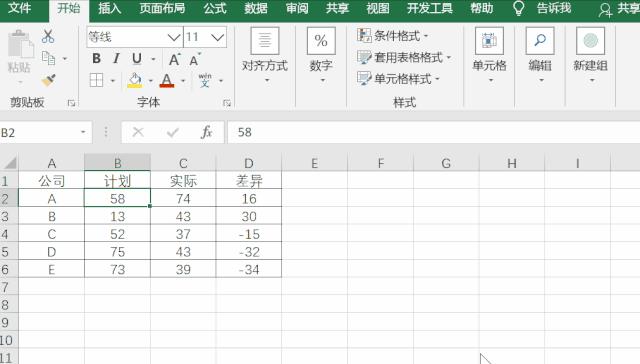Select cell containing 计划
Screen dimensions: 640x364
click(118, 180)
